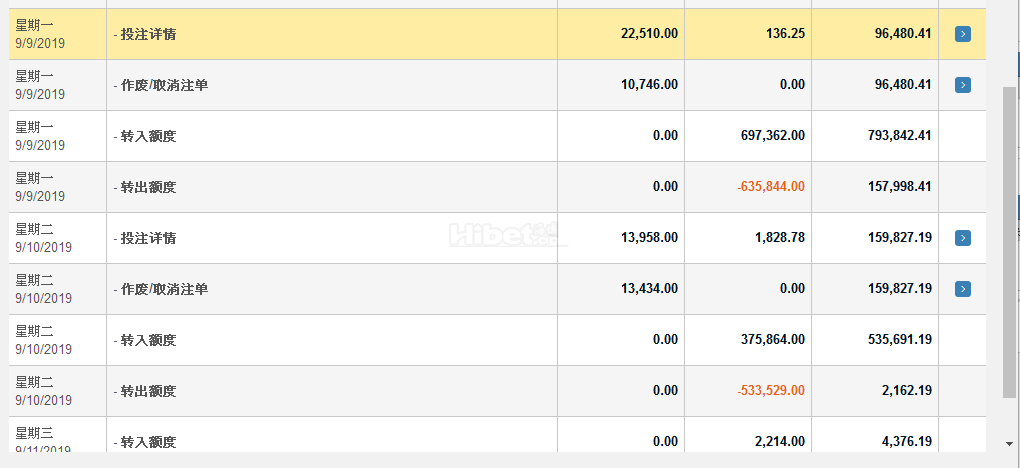Select 转入额度 row with amount 697,362.00
This screenshot has width=1020, height=468.
(149, 136)
